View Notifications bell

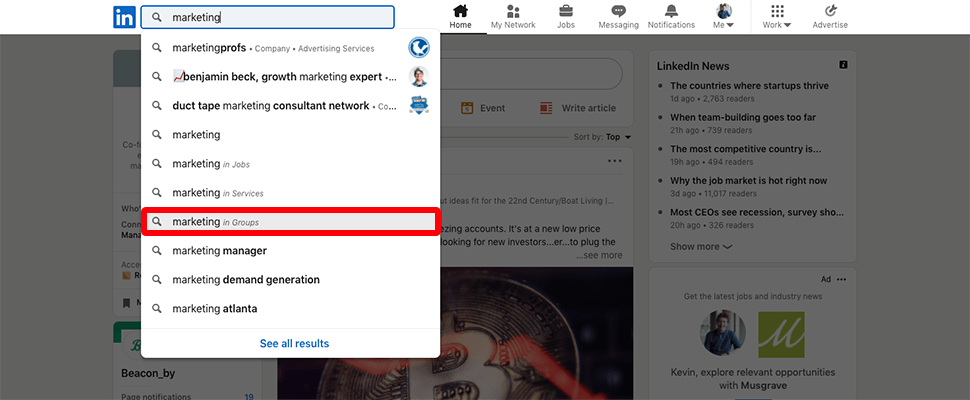(x=671, y=17)
